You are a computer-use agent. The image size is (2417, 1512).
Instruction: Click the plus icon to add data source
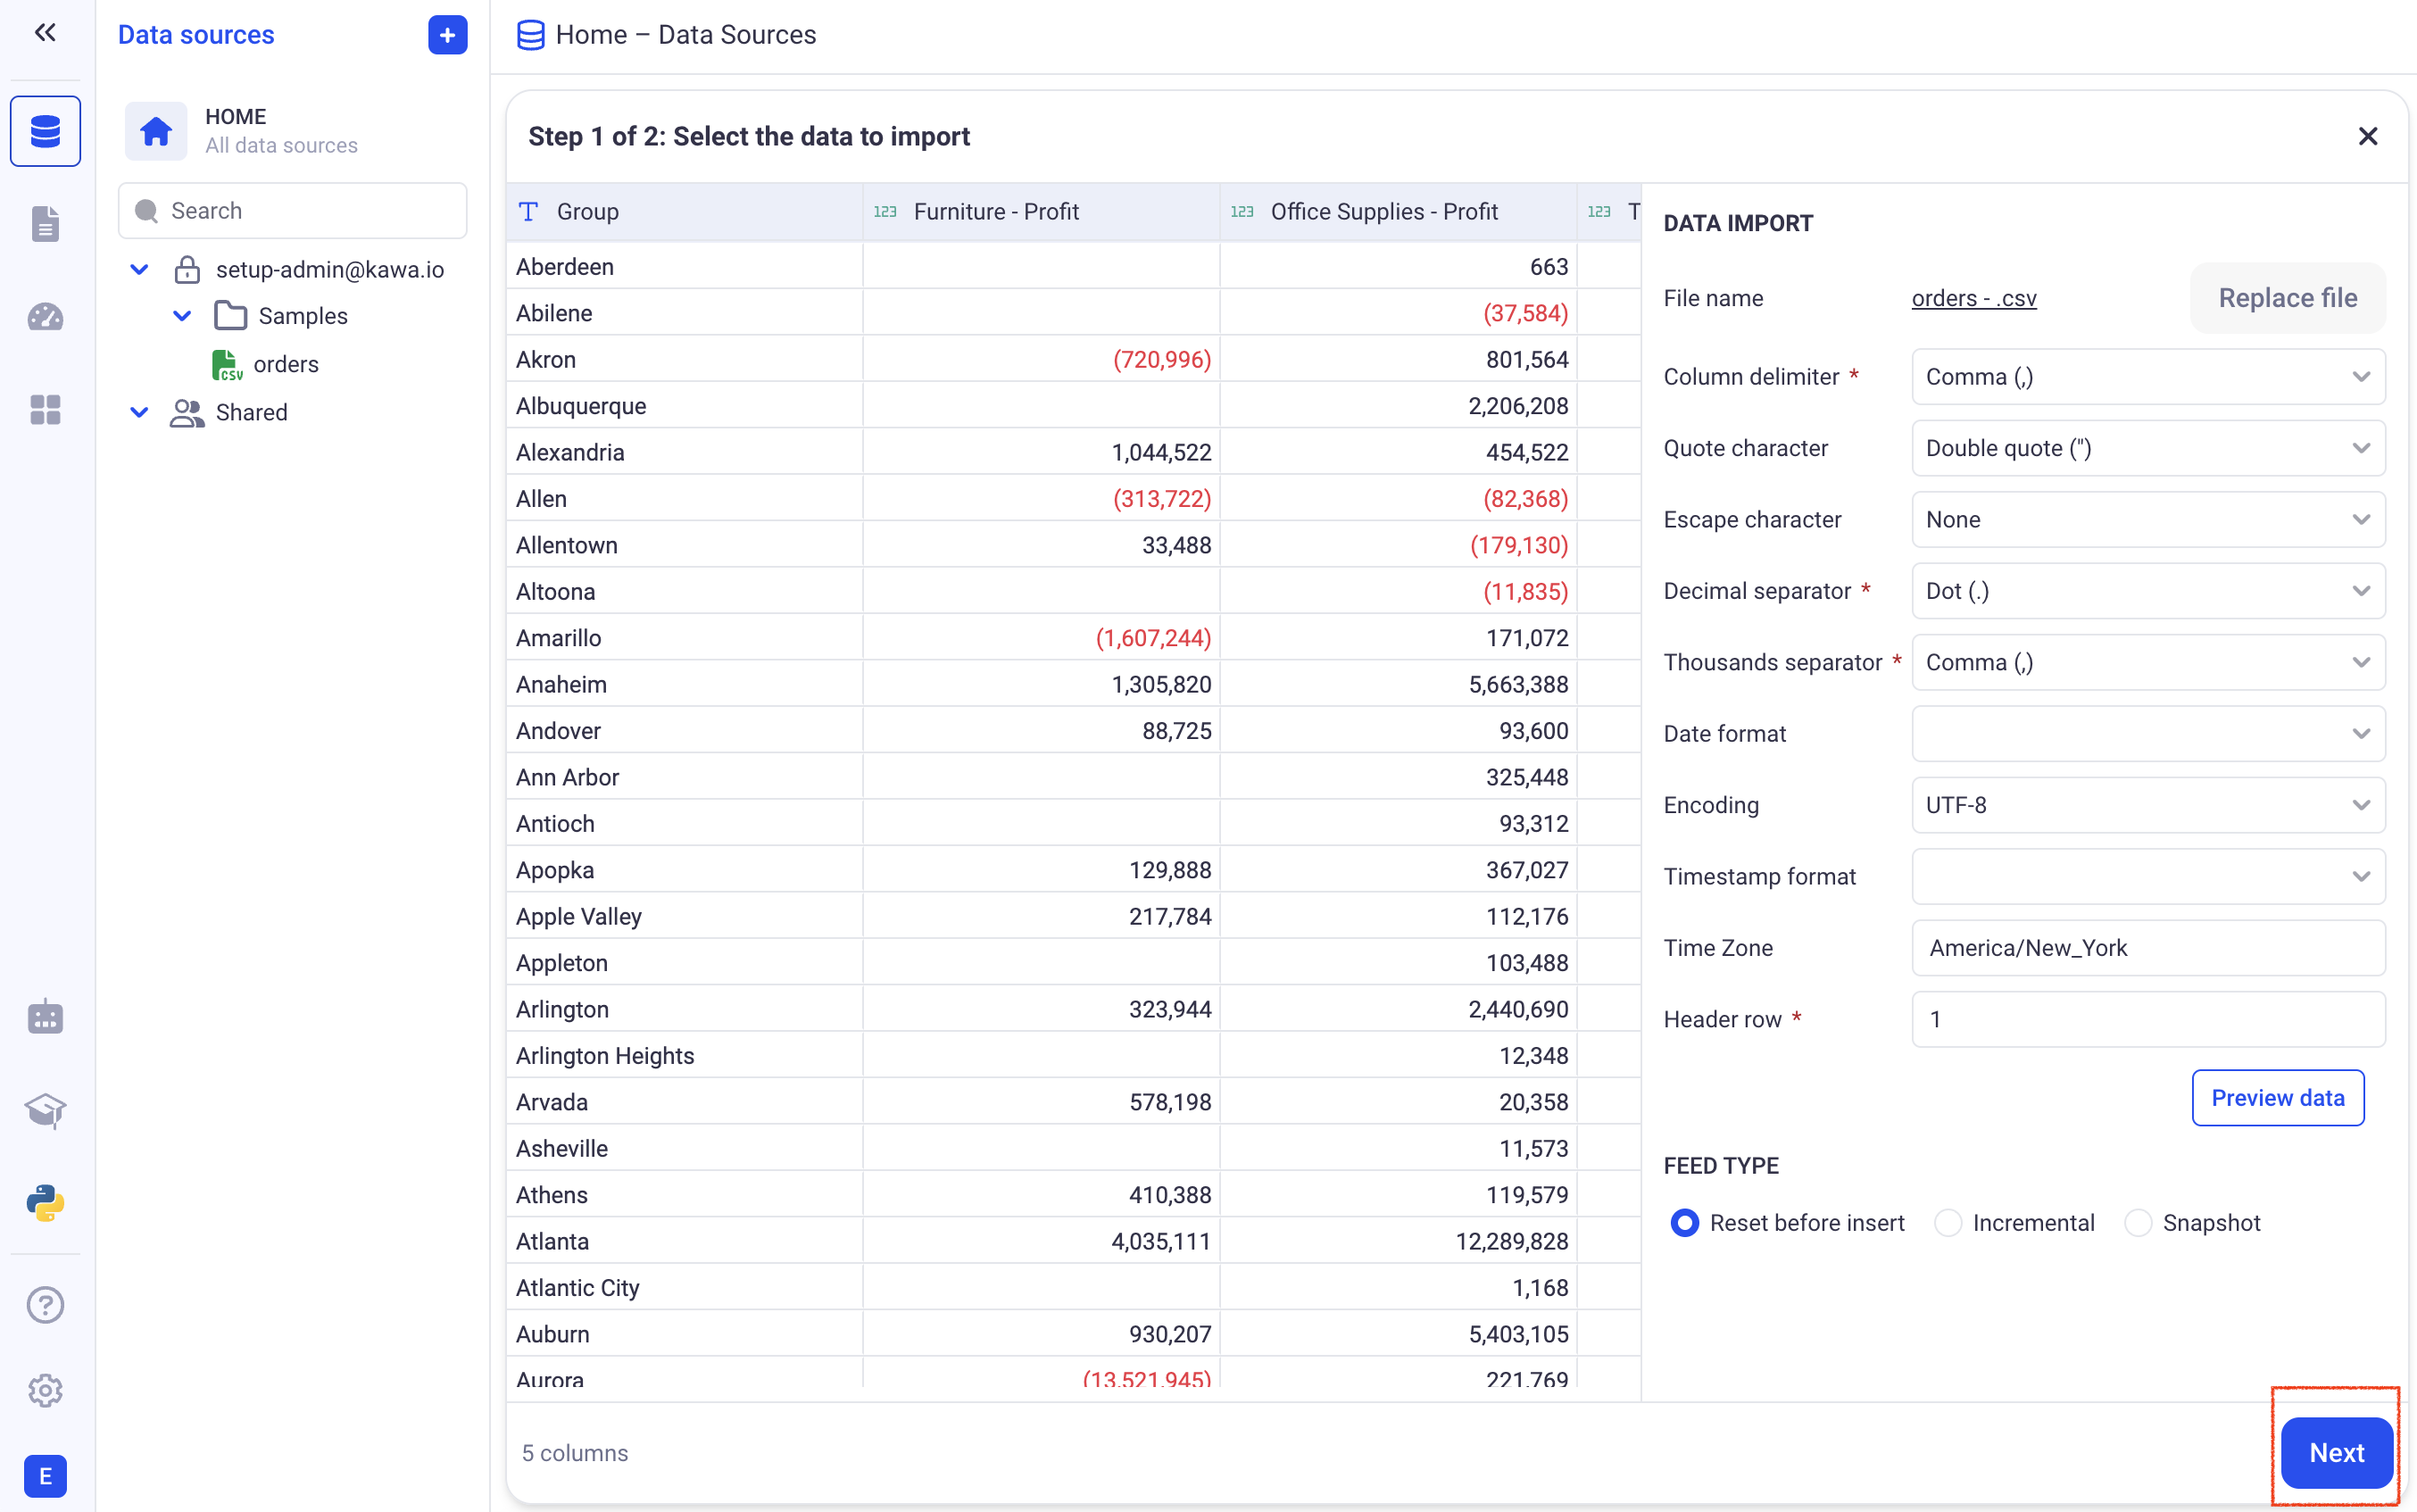point(447,35)
